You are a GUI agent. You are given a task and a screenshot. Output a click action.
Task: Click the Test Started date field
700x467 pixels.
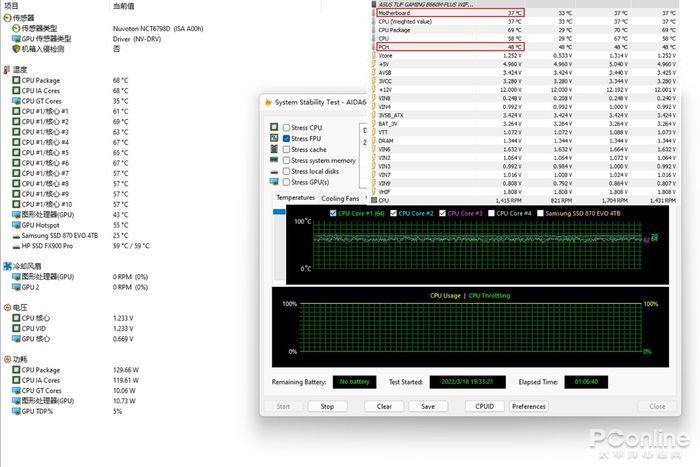point(467,382)
